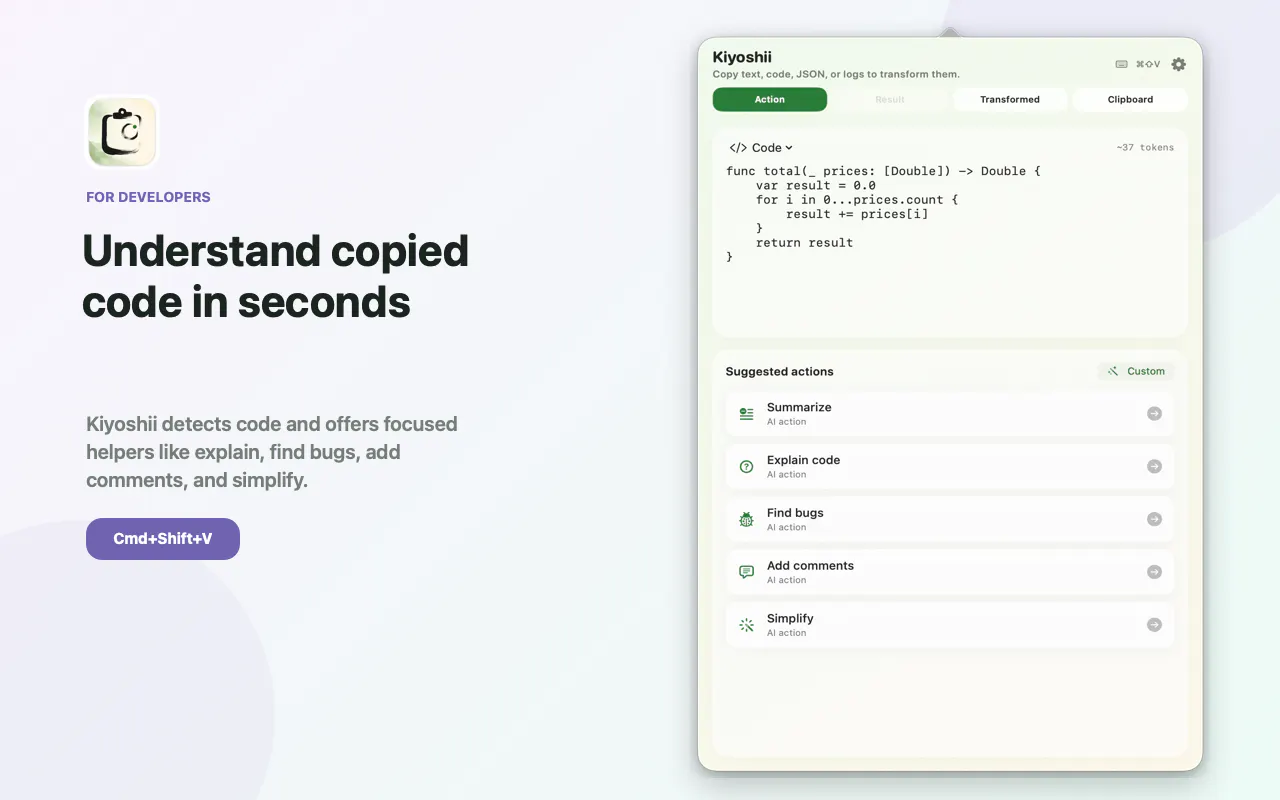
Task: Click the 'func total' code line
Action: click(x=884, y=171)
